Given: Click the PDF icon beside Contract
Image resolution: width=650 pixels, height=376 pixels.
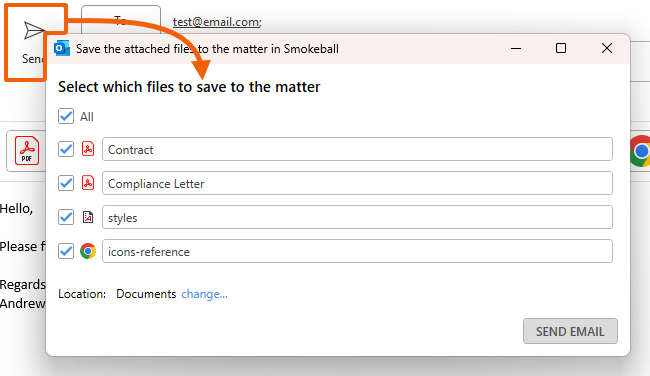Looking at the screenshot, I should tap(88, 149).
